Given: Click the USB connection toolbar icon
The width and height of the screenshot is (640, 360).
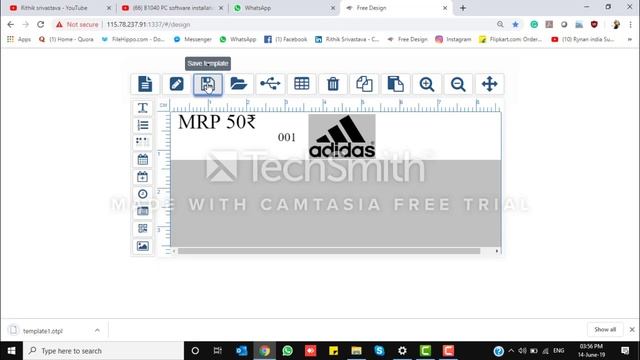Looking at the screenshot, I should click(x=270, y=84).
